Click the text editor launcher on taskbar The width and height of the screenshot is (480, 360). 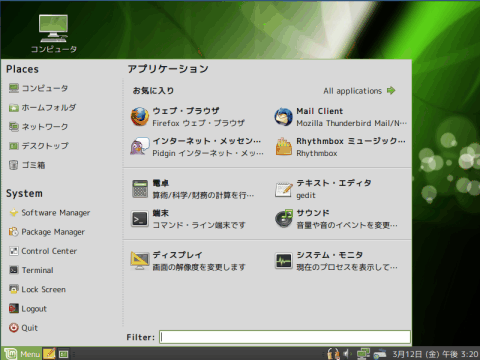pyautogui.click(x=49, y=353)
